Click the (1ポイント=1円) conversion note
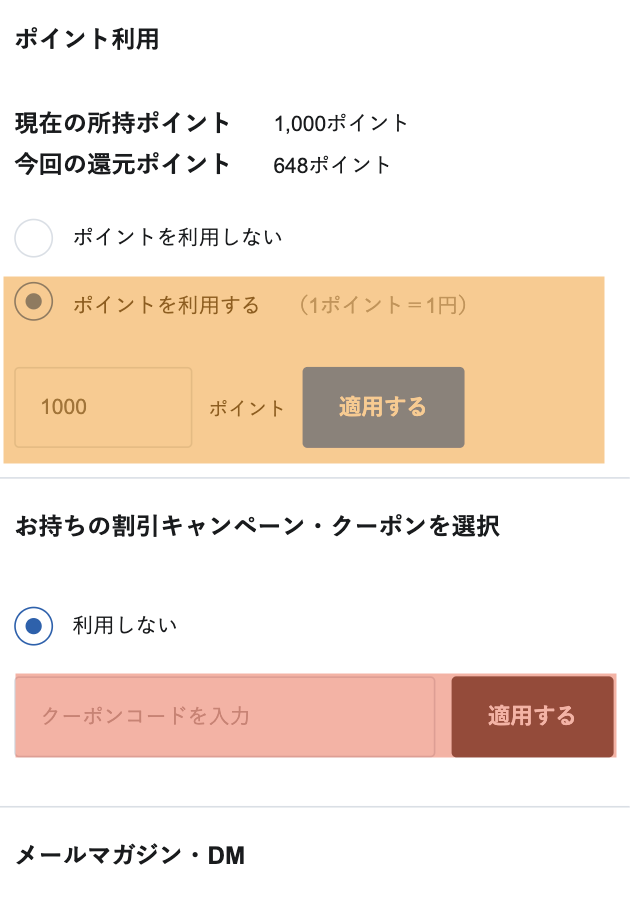The height and width of the screenshot is (924, 630). tap(383, 305)
